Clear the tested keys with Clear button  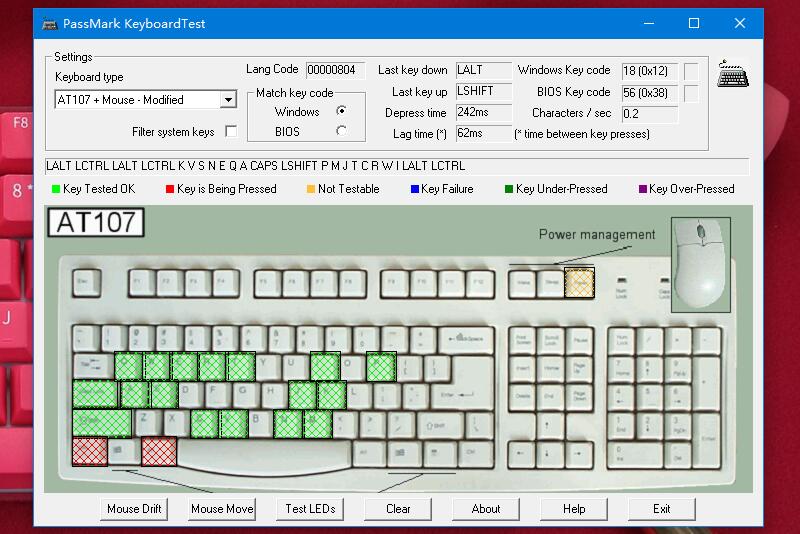tap(398, 508)
